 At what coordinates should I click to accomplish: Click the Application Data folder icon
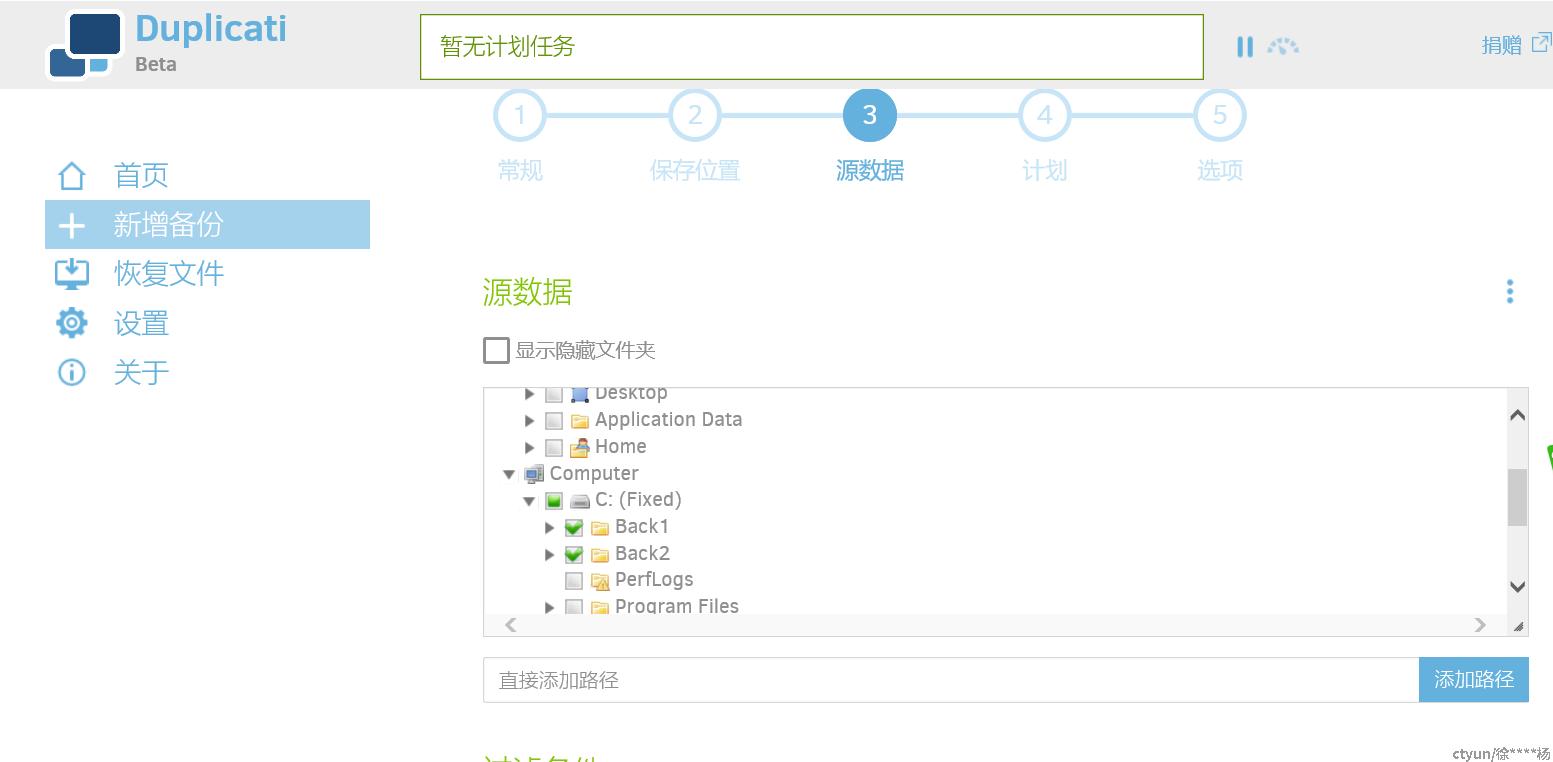580,421
